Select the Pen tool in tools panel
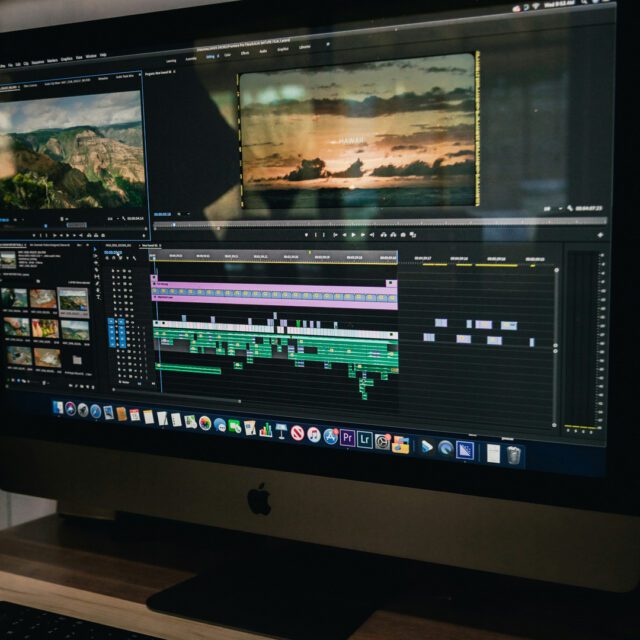640x640 pixels. pos(97,284)
